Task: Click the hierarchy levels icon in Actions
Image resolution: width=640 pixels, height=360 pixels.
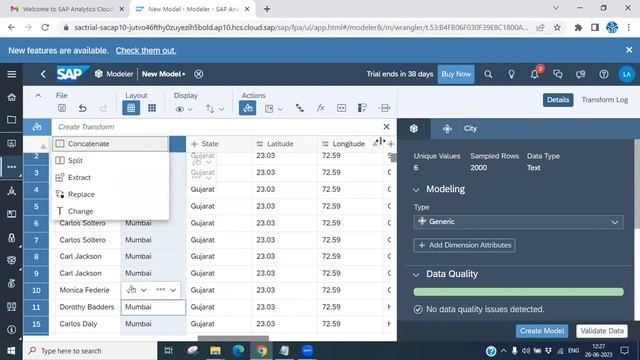Action: (300, 108)
